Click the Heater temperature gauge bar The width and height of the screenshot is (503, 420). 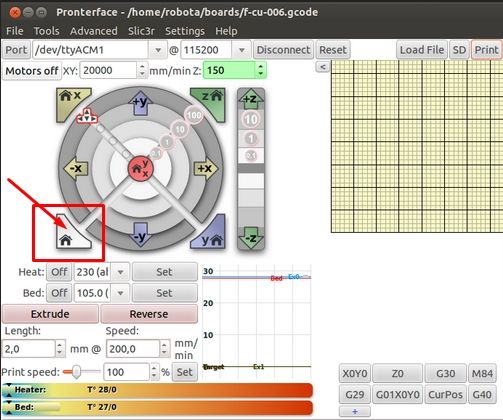tap(157, 390)
